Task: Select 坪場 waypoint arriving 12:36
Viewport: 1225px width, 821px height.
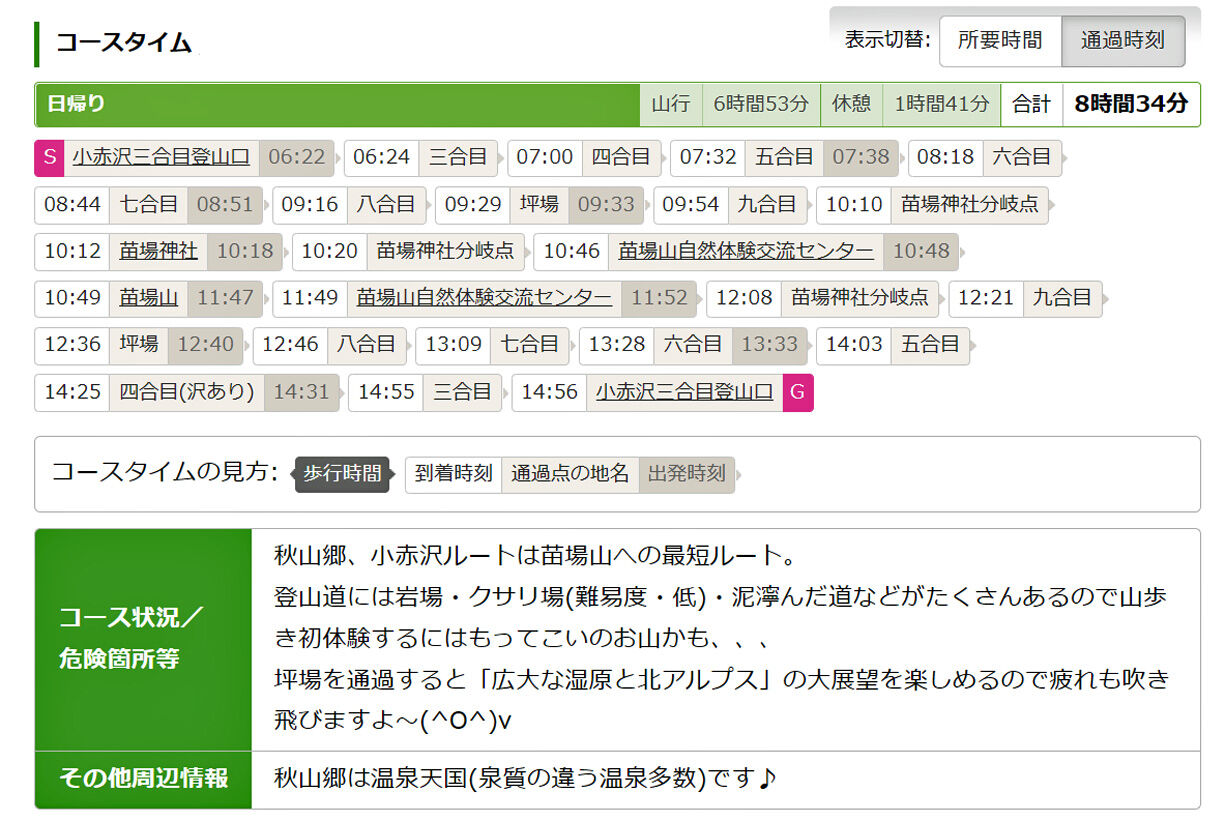Action: tap(139, 345)
